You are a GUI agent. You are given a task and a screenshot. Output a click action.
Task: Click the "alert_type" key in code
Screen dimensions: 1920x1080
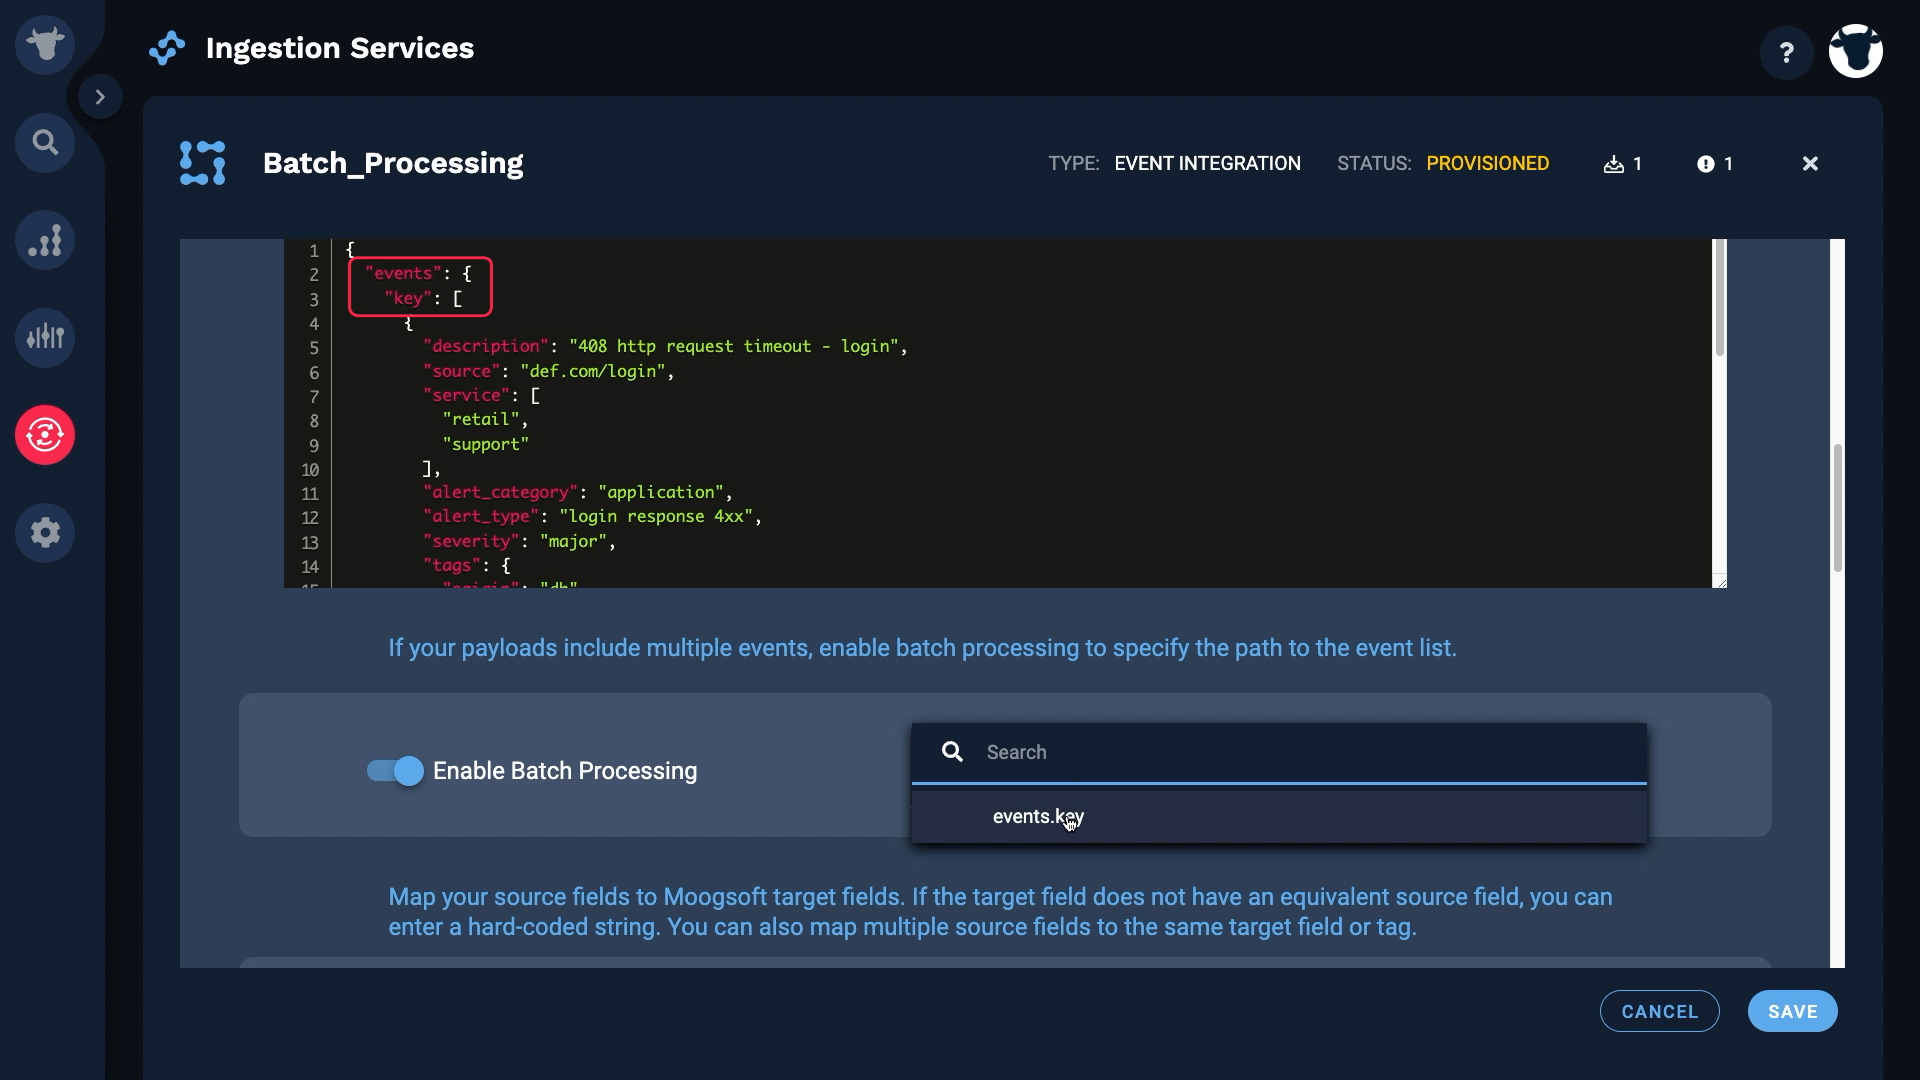point(481,517)
